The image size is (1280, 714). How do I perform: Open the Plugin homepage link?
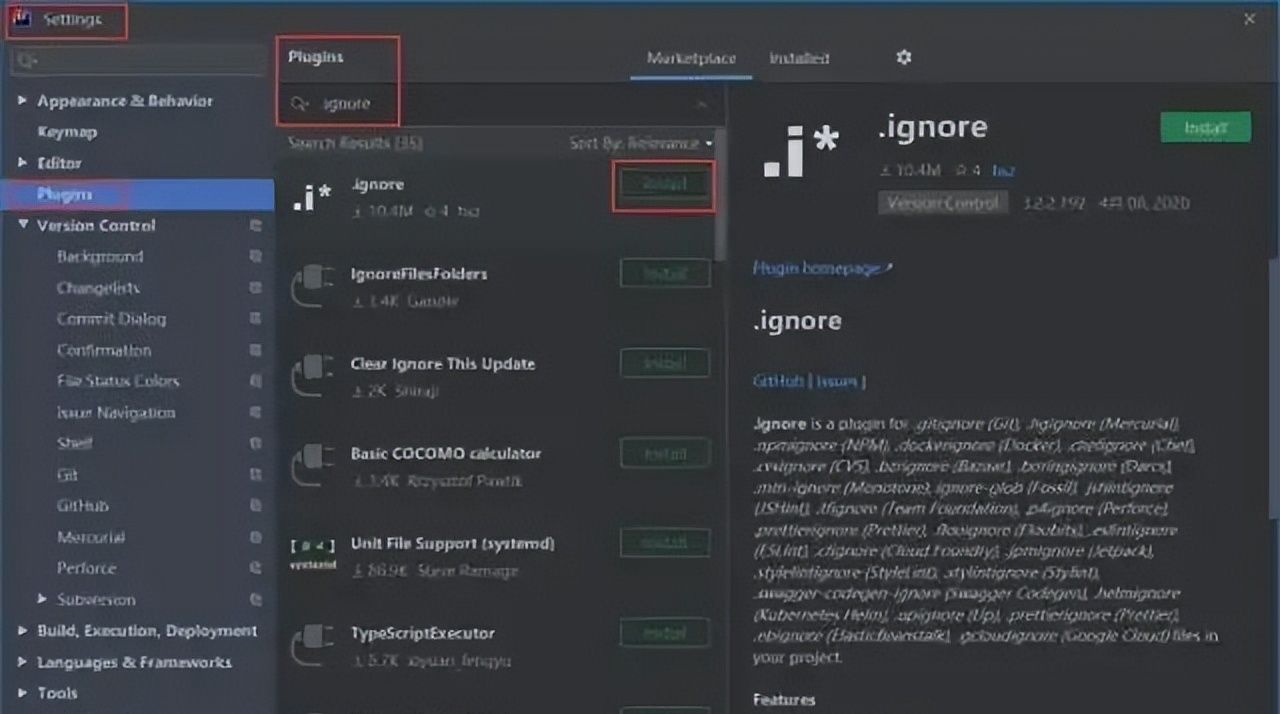pyautogui.click(x=821, y=269)
